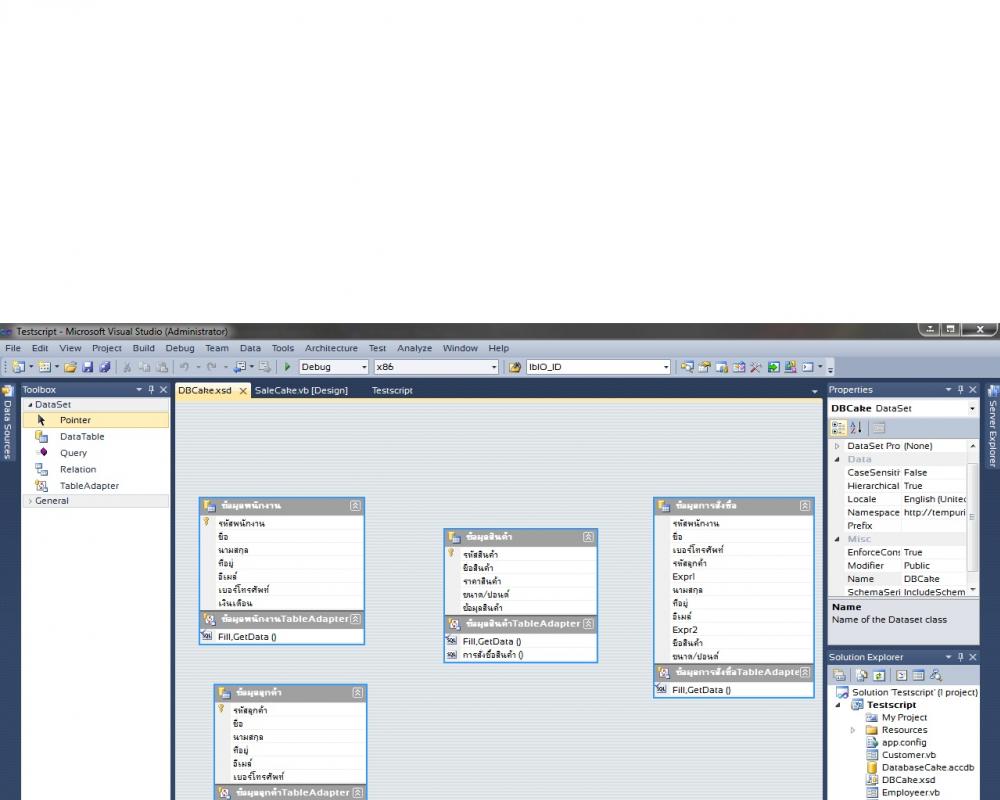The image size is (1000, 800).
Task: Click the Add New Item toolbar icon
Action: [x=44, y=367]
